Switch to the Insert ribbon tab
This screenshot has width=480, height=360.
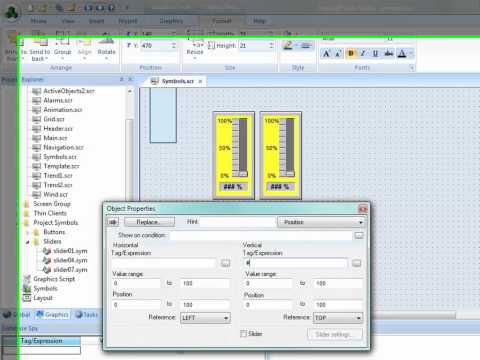point(97,21)
